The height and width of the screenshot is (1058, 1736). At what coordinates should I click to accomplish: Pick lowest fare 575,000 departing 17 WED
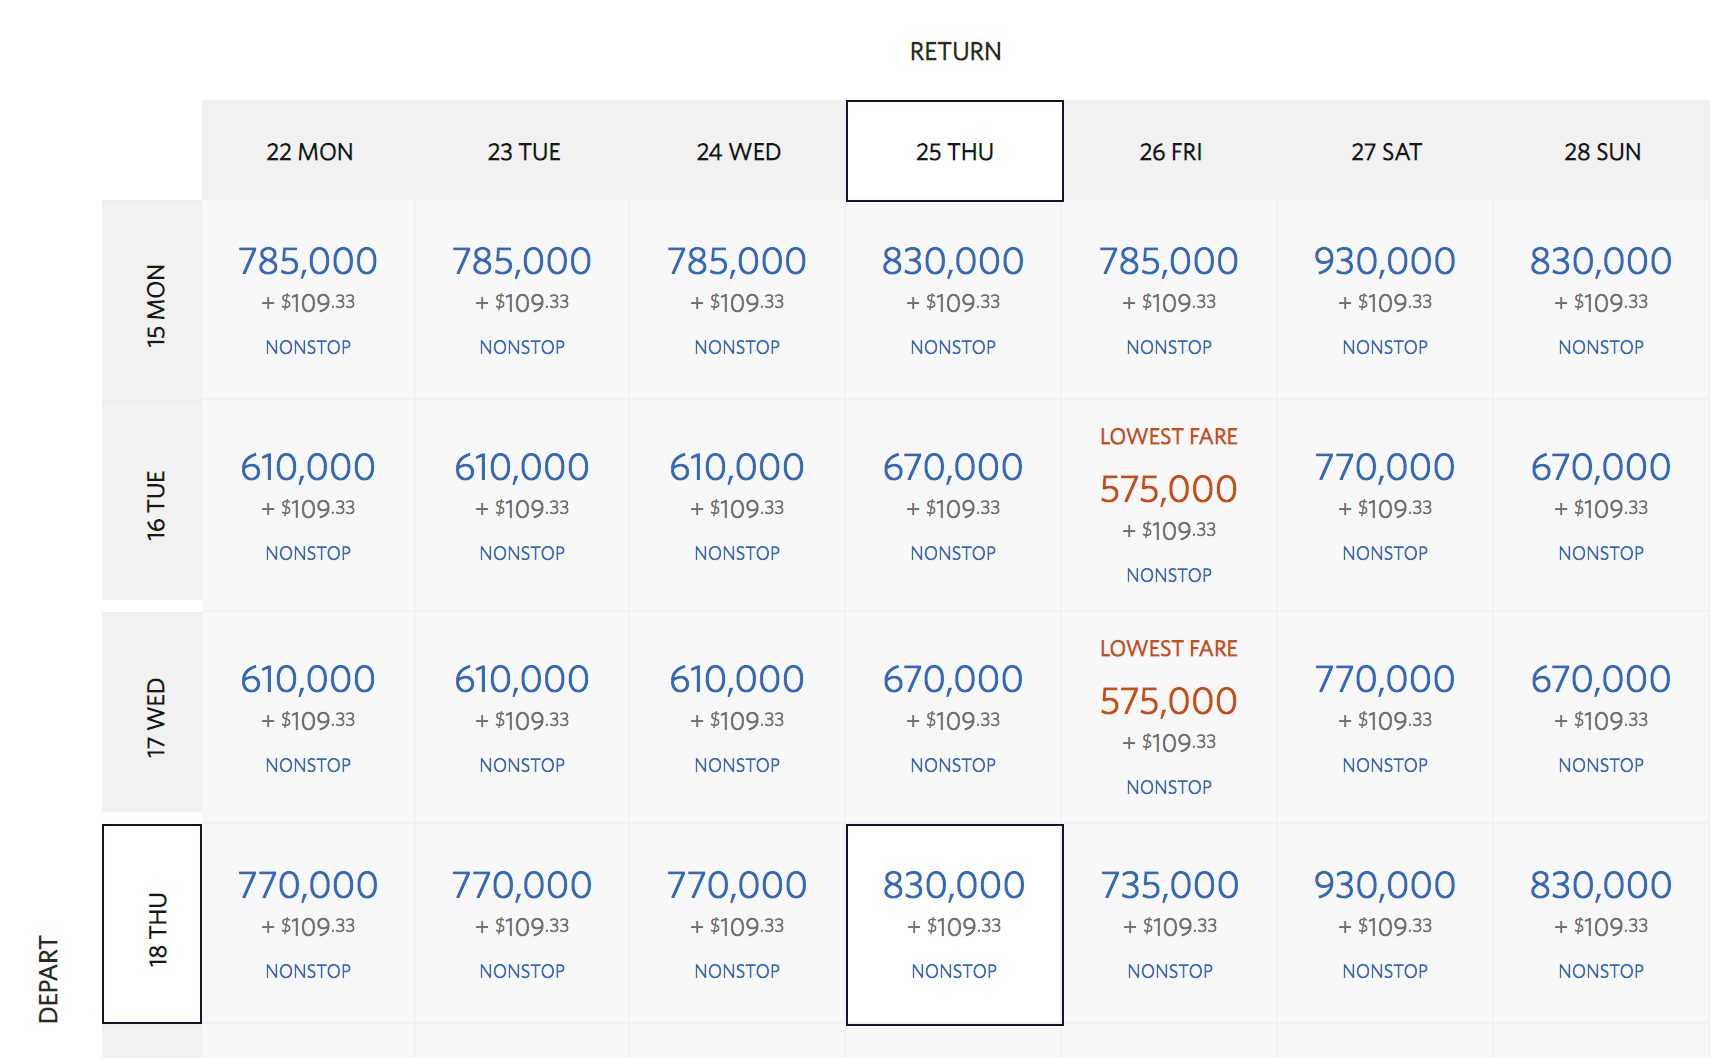[x=1169, y=718]
